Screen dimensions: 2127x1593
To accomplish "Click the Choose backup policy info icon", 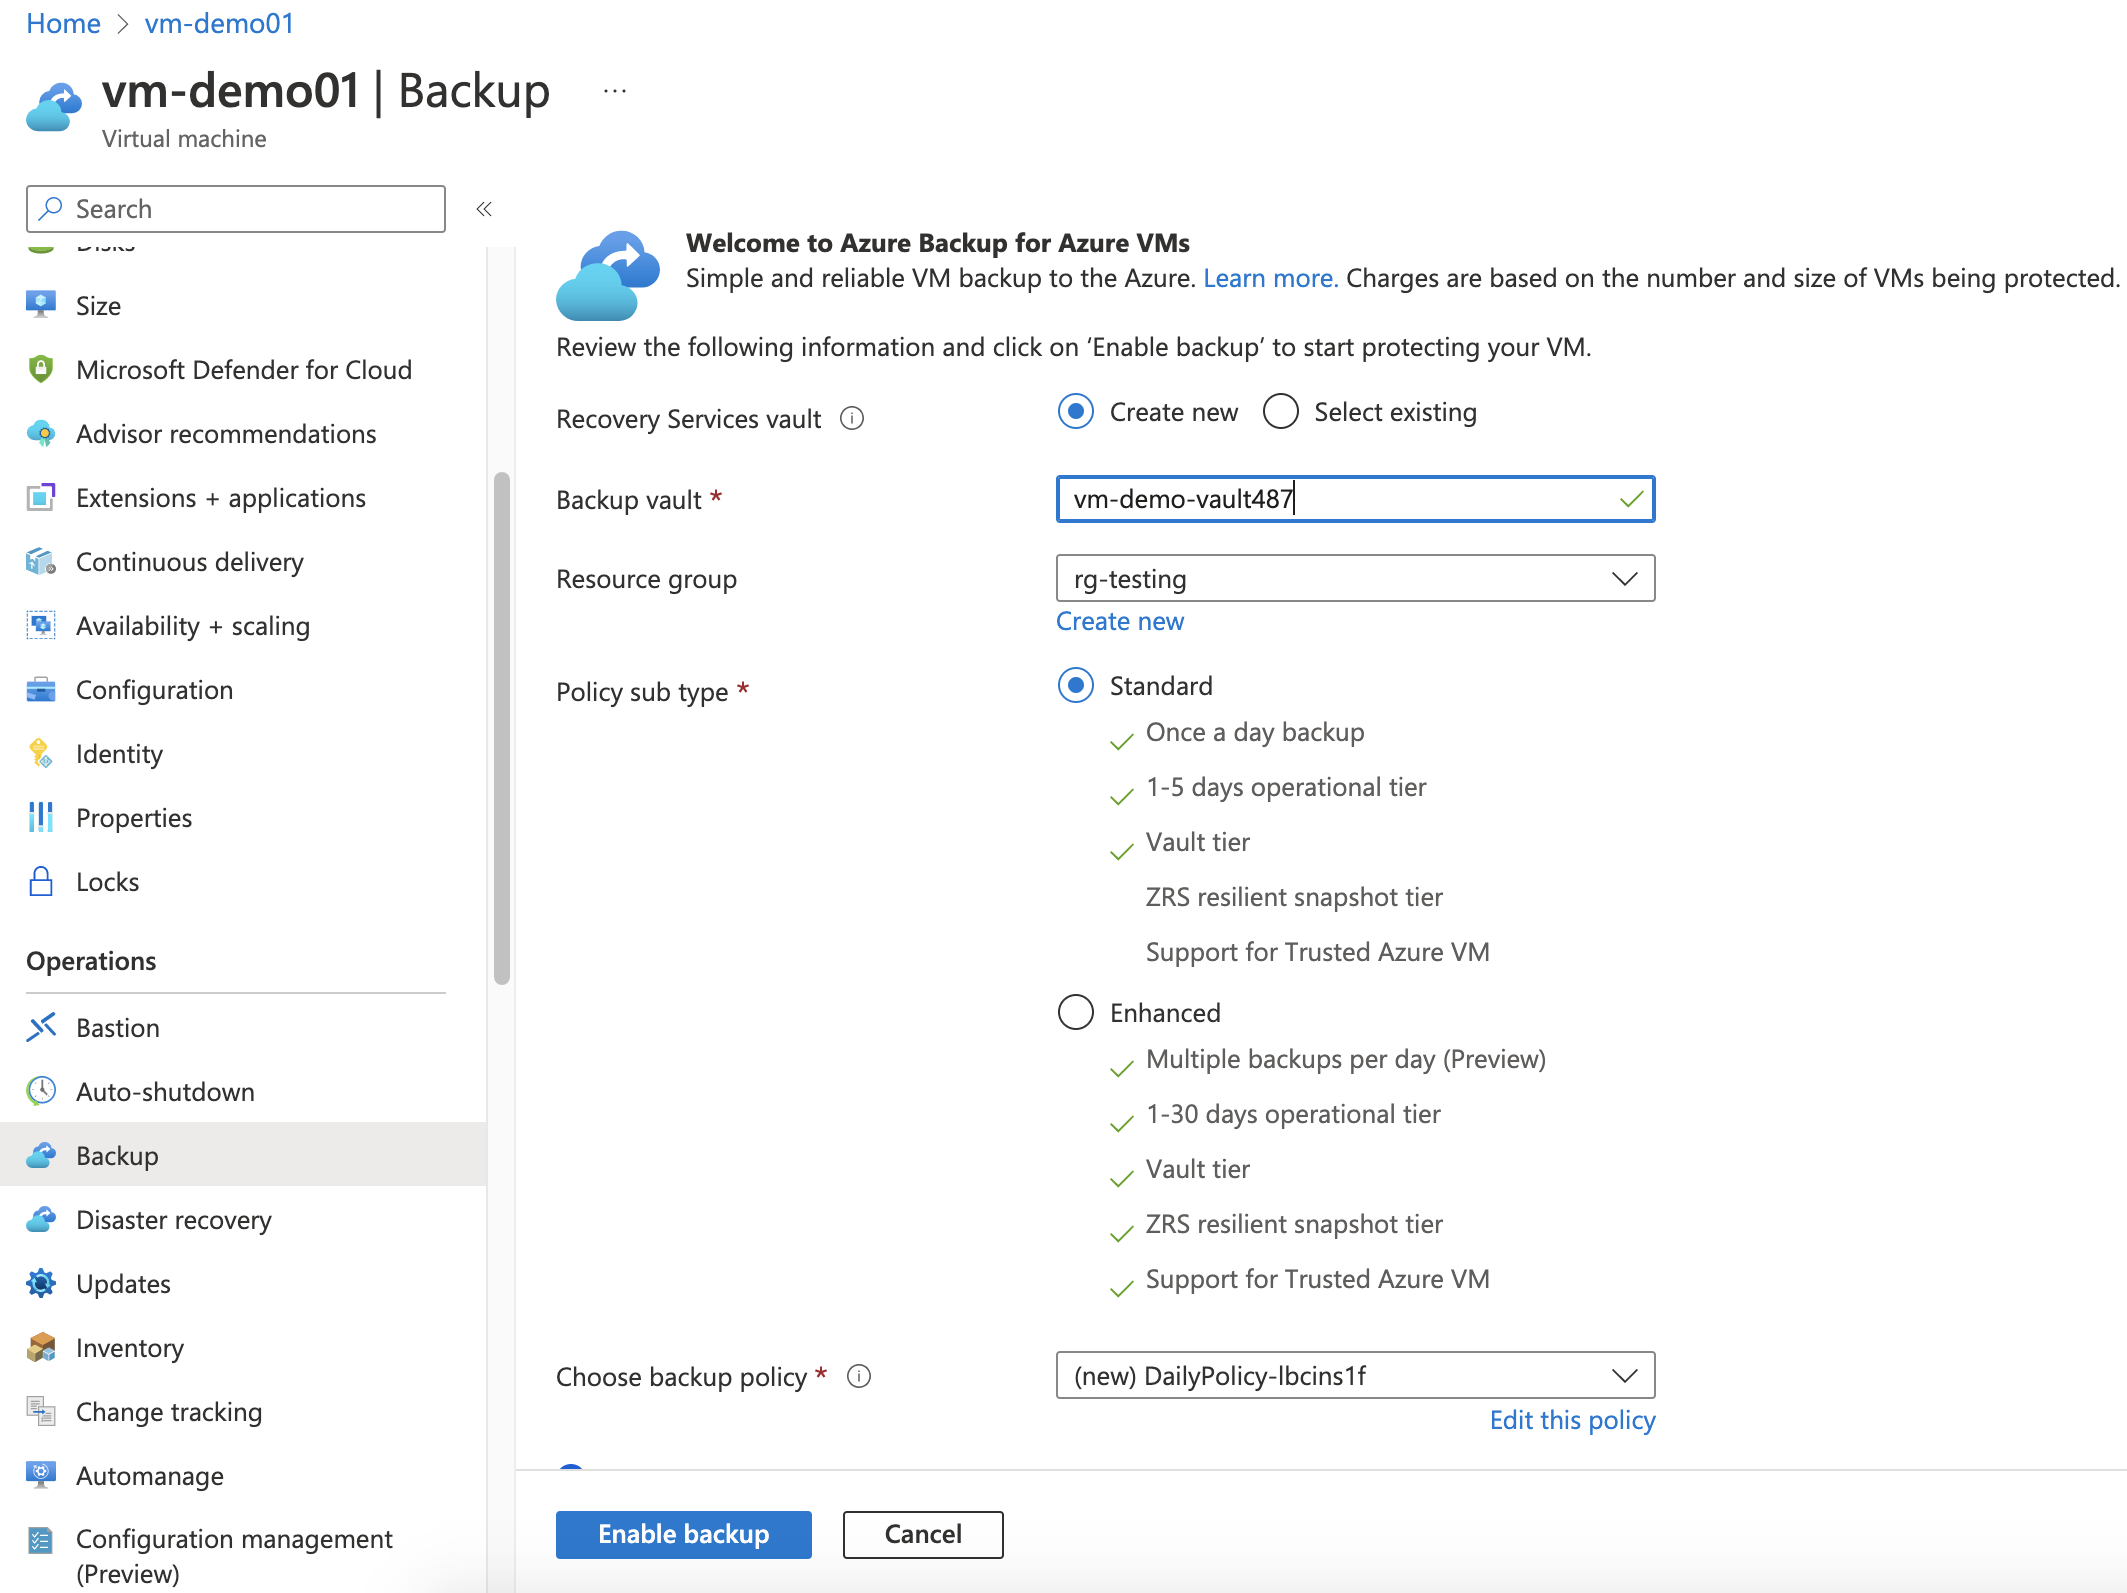I will click(859, 1376).
